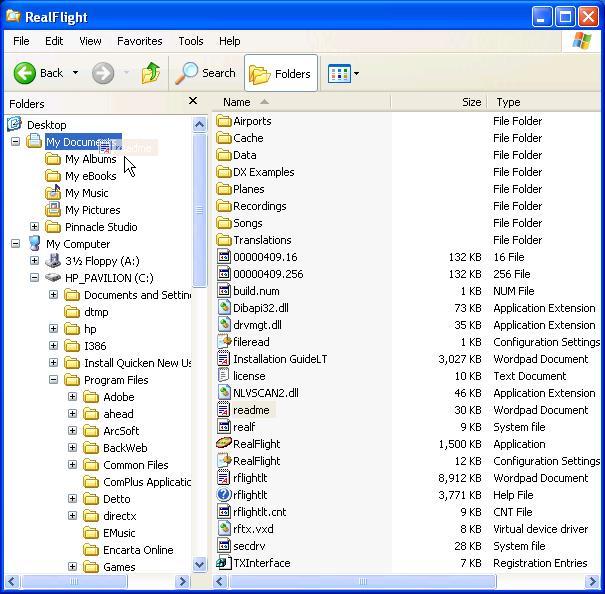Collapse the HP_PAVILION (C:) node
The width and height of the screenshot is (605, 594).
coord(34,278)
